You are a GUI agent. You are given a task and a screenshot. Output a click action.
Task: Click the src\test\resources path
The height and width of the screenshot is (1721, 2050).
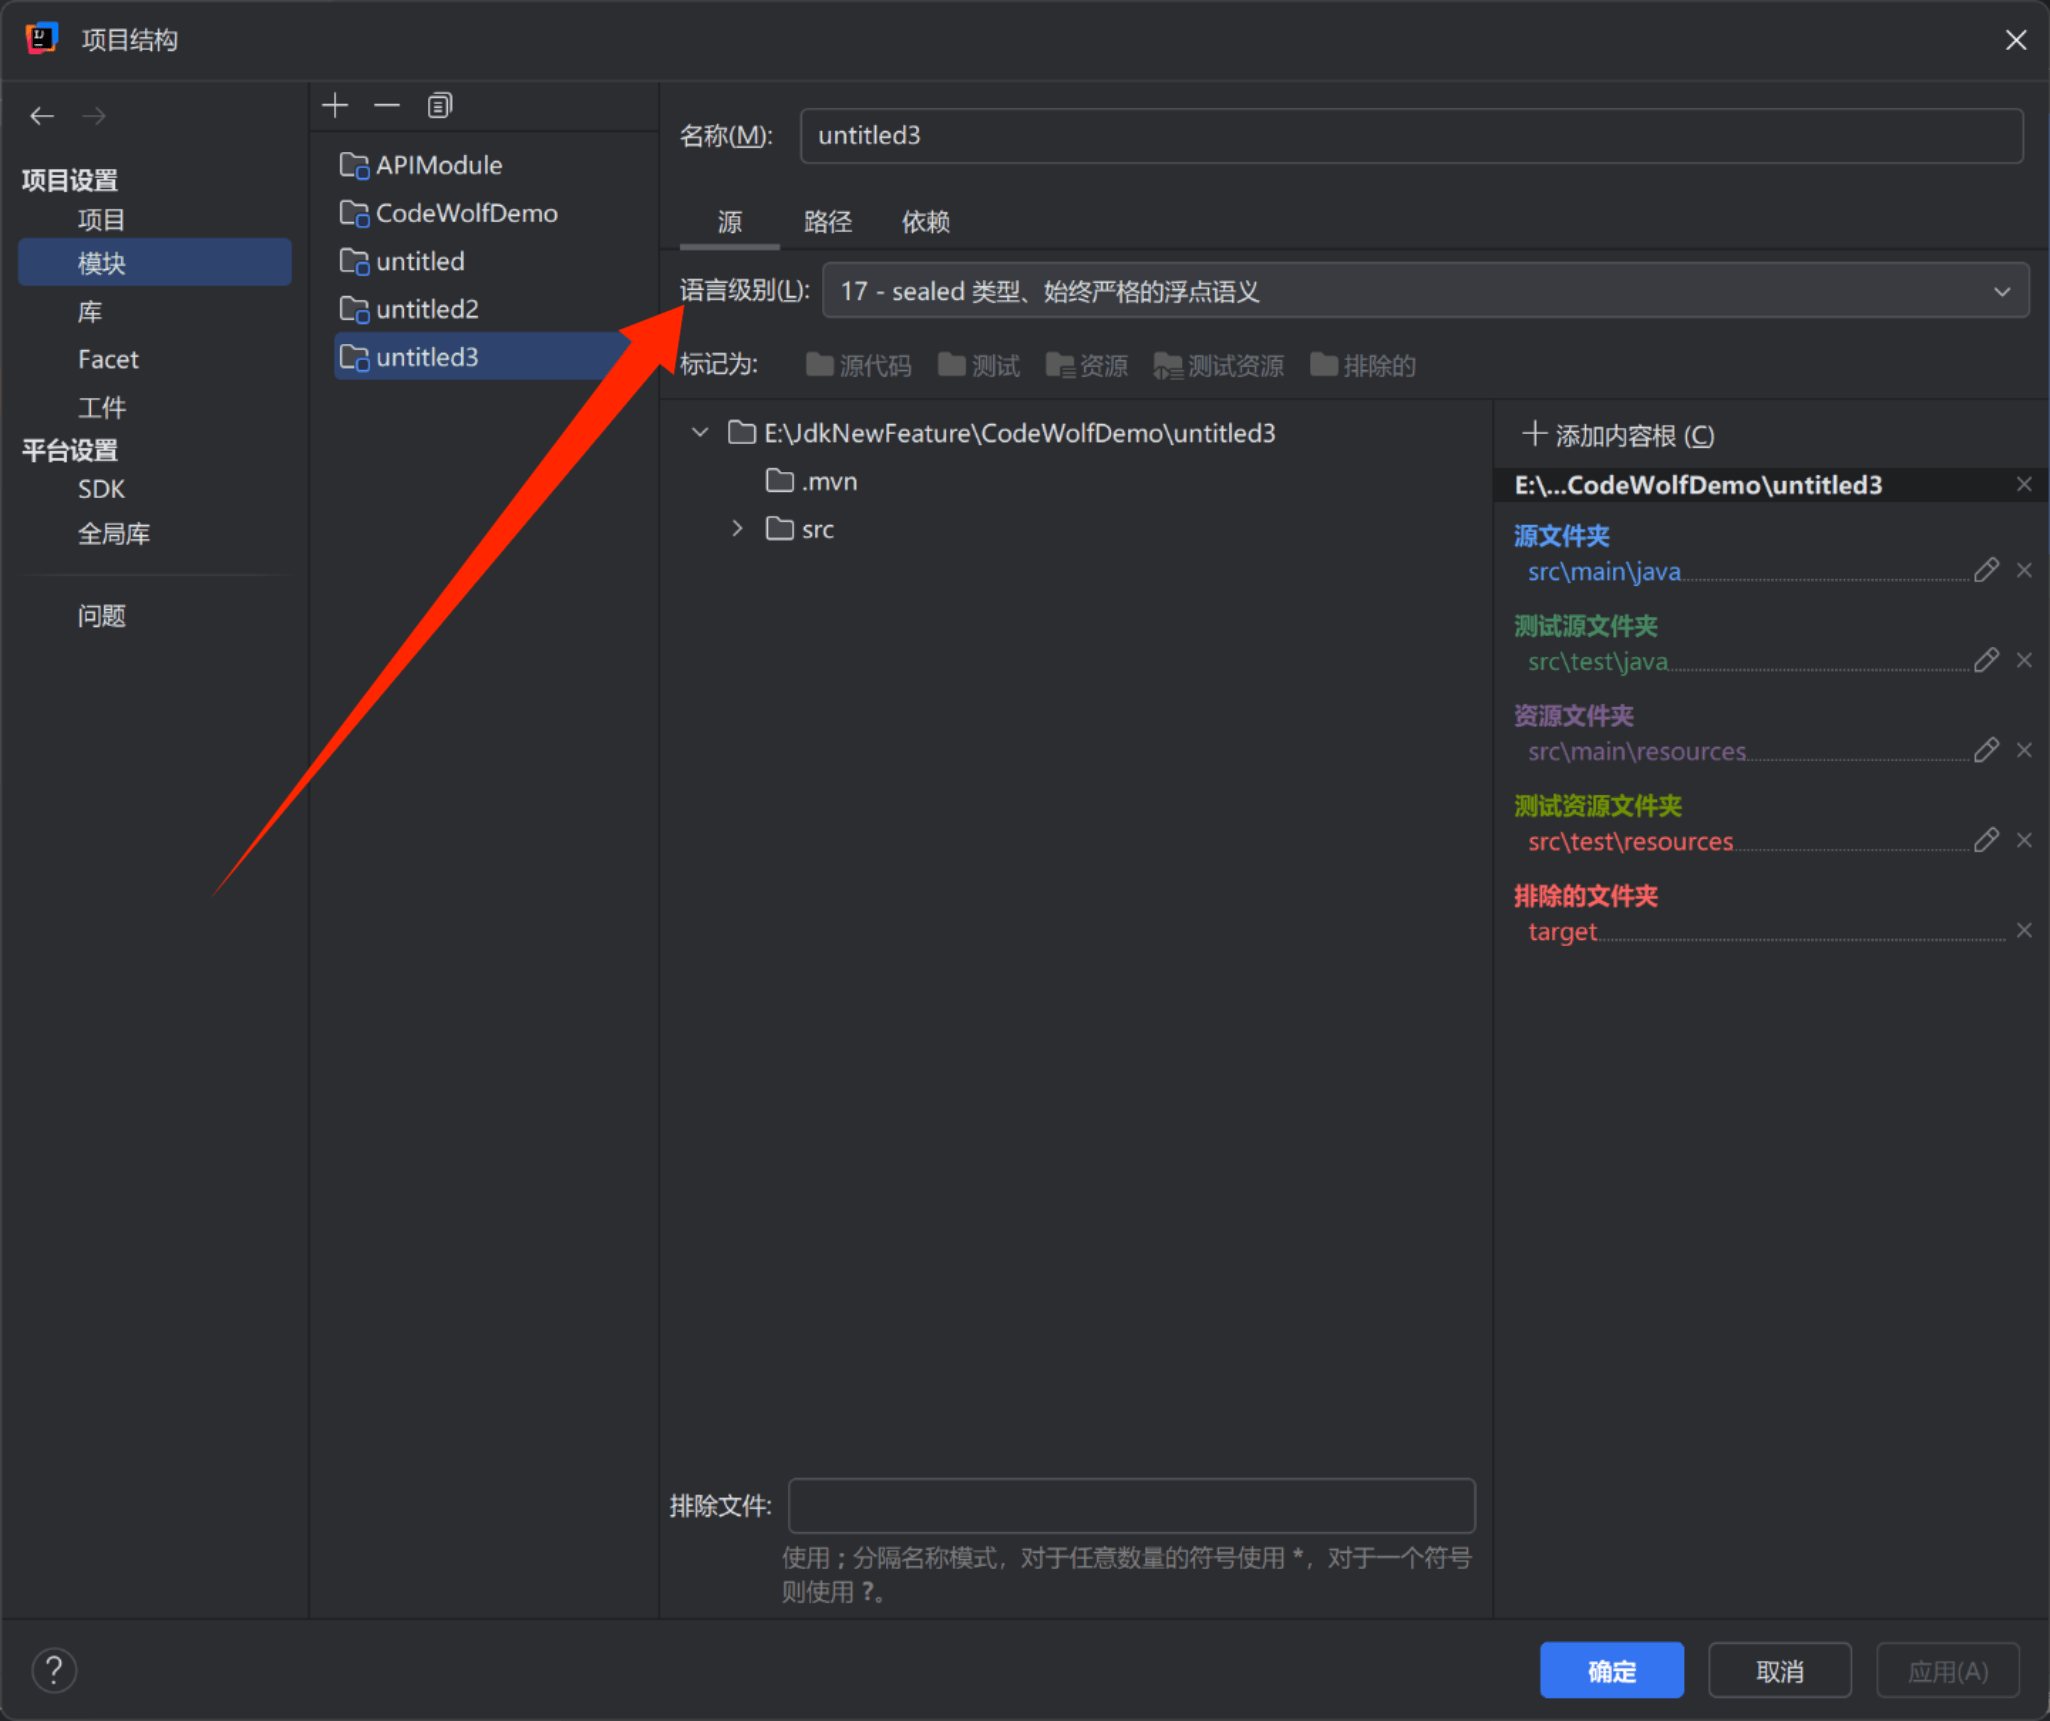1630,842
